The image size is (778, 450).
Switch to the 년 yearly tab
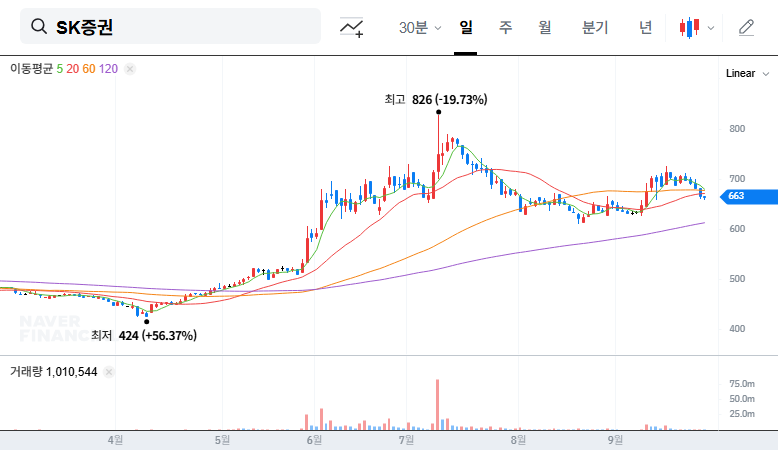(645, 27)
